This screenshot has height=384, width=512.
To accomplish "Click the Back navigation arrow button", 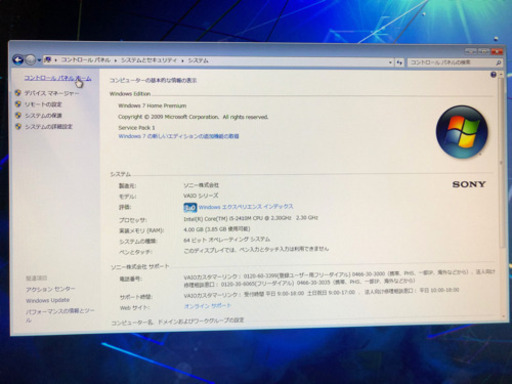I will pyautogui.click(x=18, y=60).
